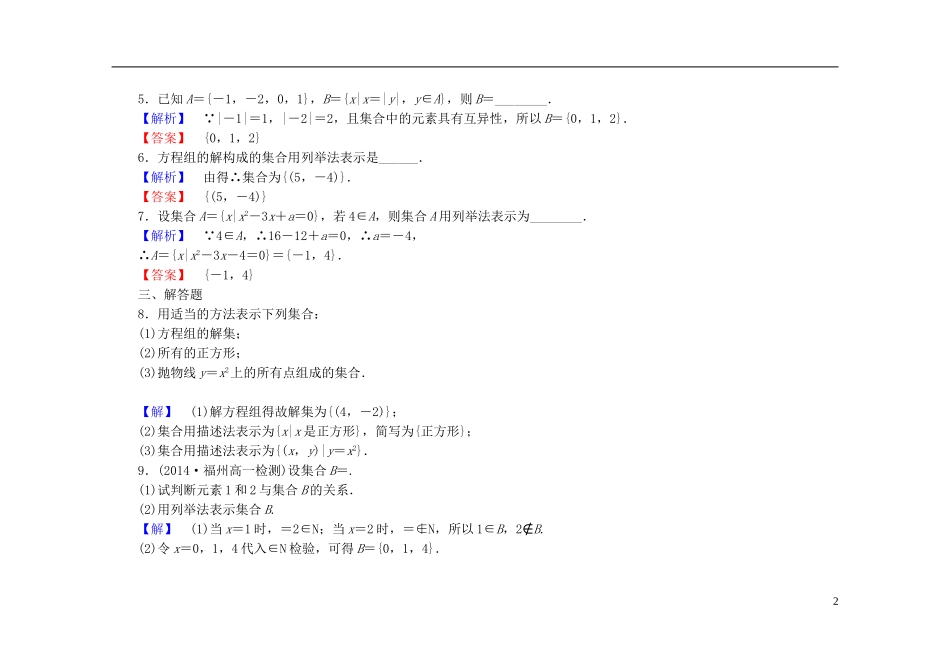This screenshot has width=950, height=669.
Task: Click the line '(2)集合用描述法表示为{x|x是正方形}'
Action: point(306,431)
